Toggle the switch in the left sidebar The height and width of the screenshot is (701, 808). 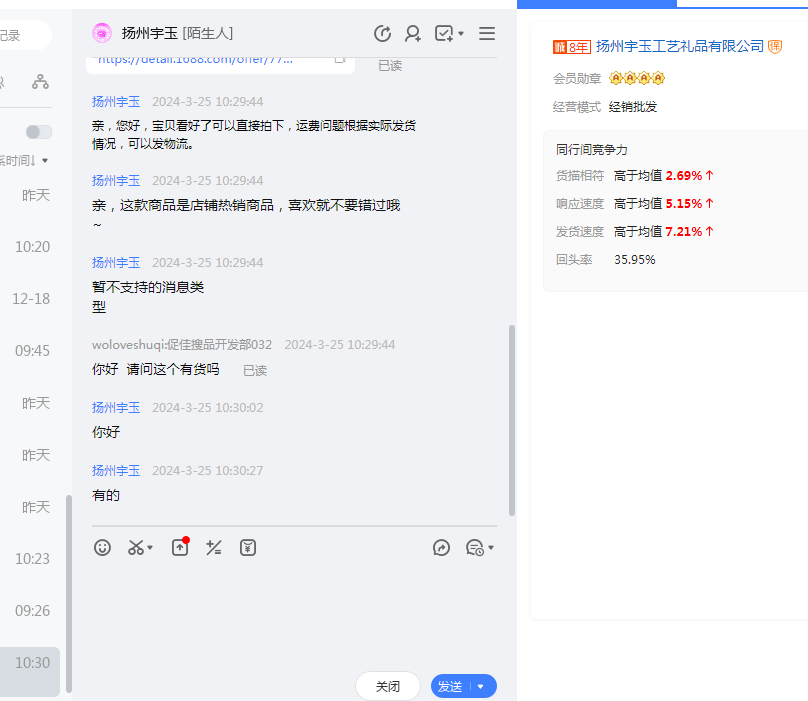(39, 132)
